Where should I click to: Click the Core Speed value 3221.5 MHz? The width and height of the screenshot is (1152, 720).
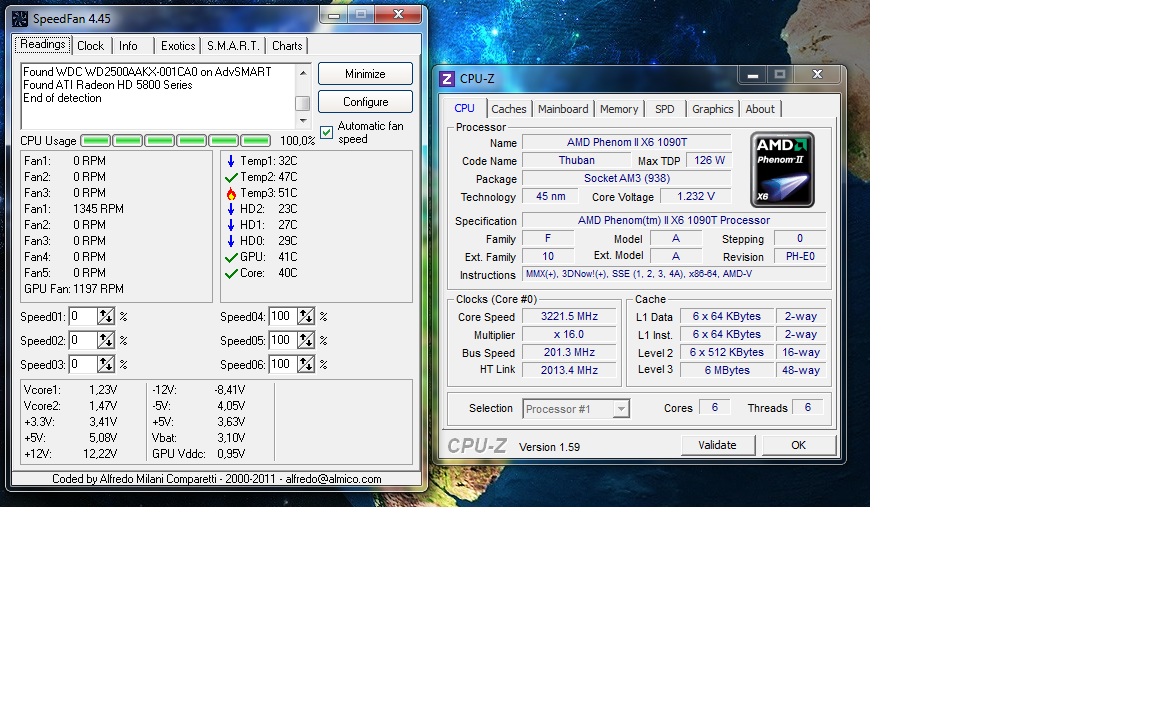tap(569, 317)
